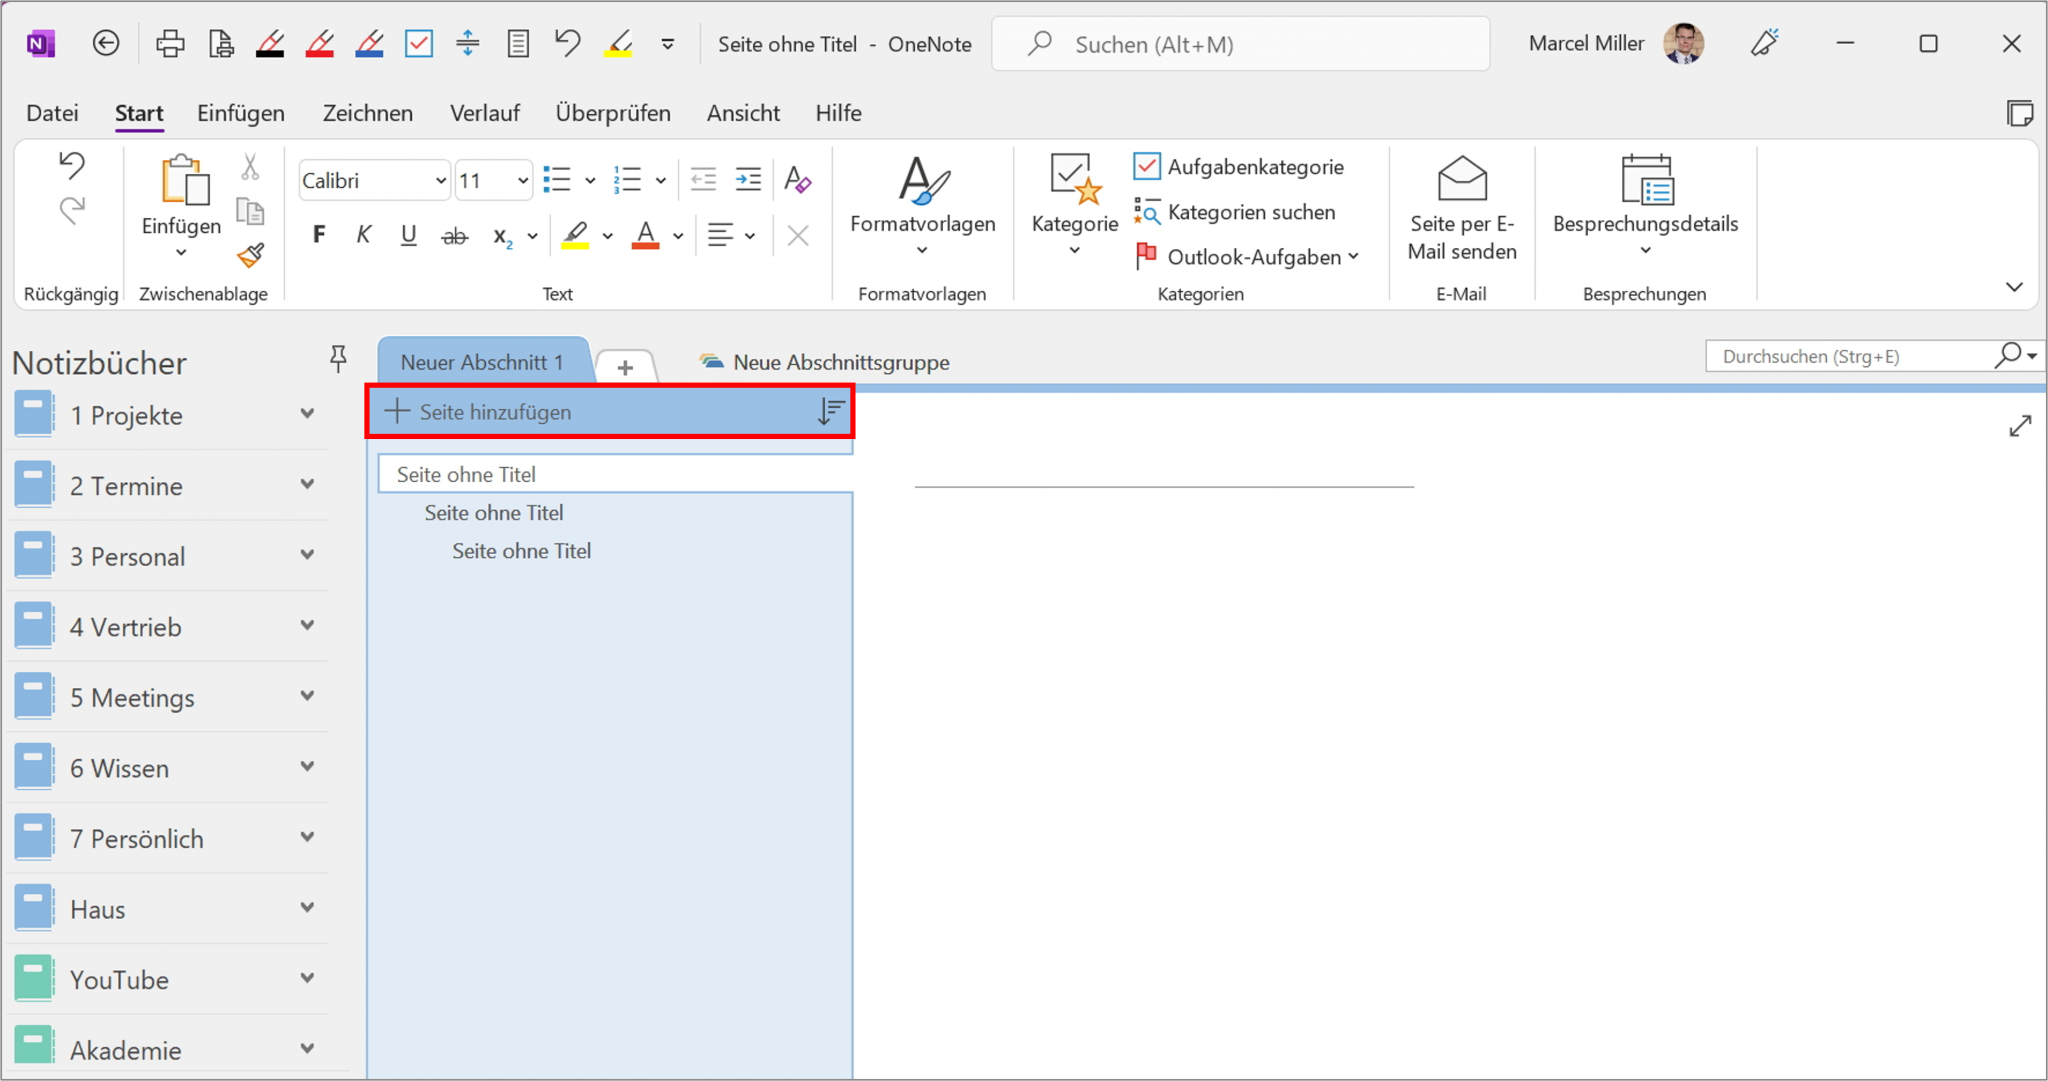Pin the Notizbücher sidebar
This screenshot has width=2048, height=1081.
pos(338,358)
